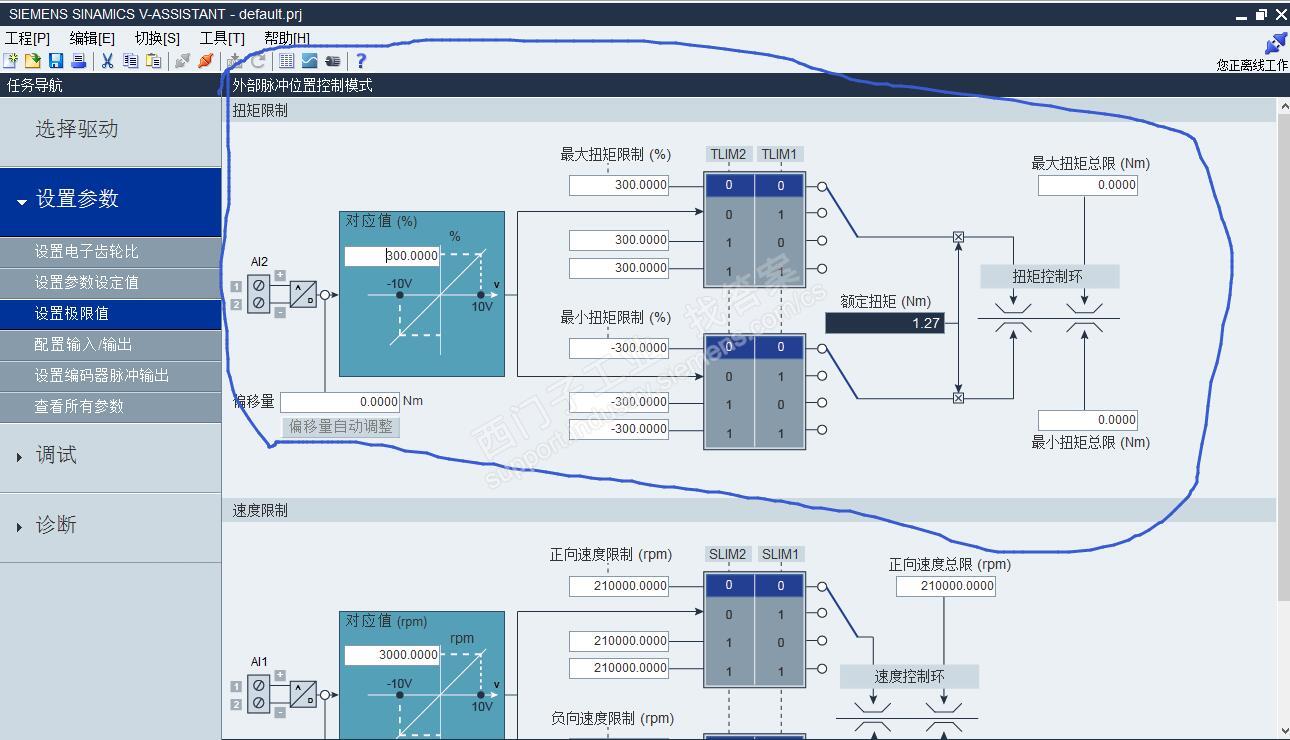Viewport: 1290px width, 740px height.
Task: Go to 设置编码器脉冲输出 page
Action: (110, 376)
